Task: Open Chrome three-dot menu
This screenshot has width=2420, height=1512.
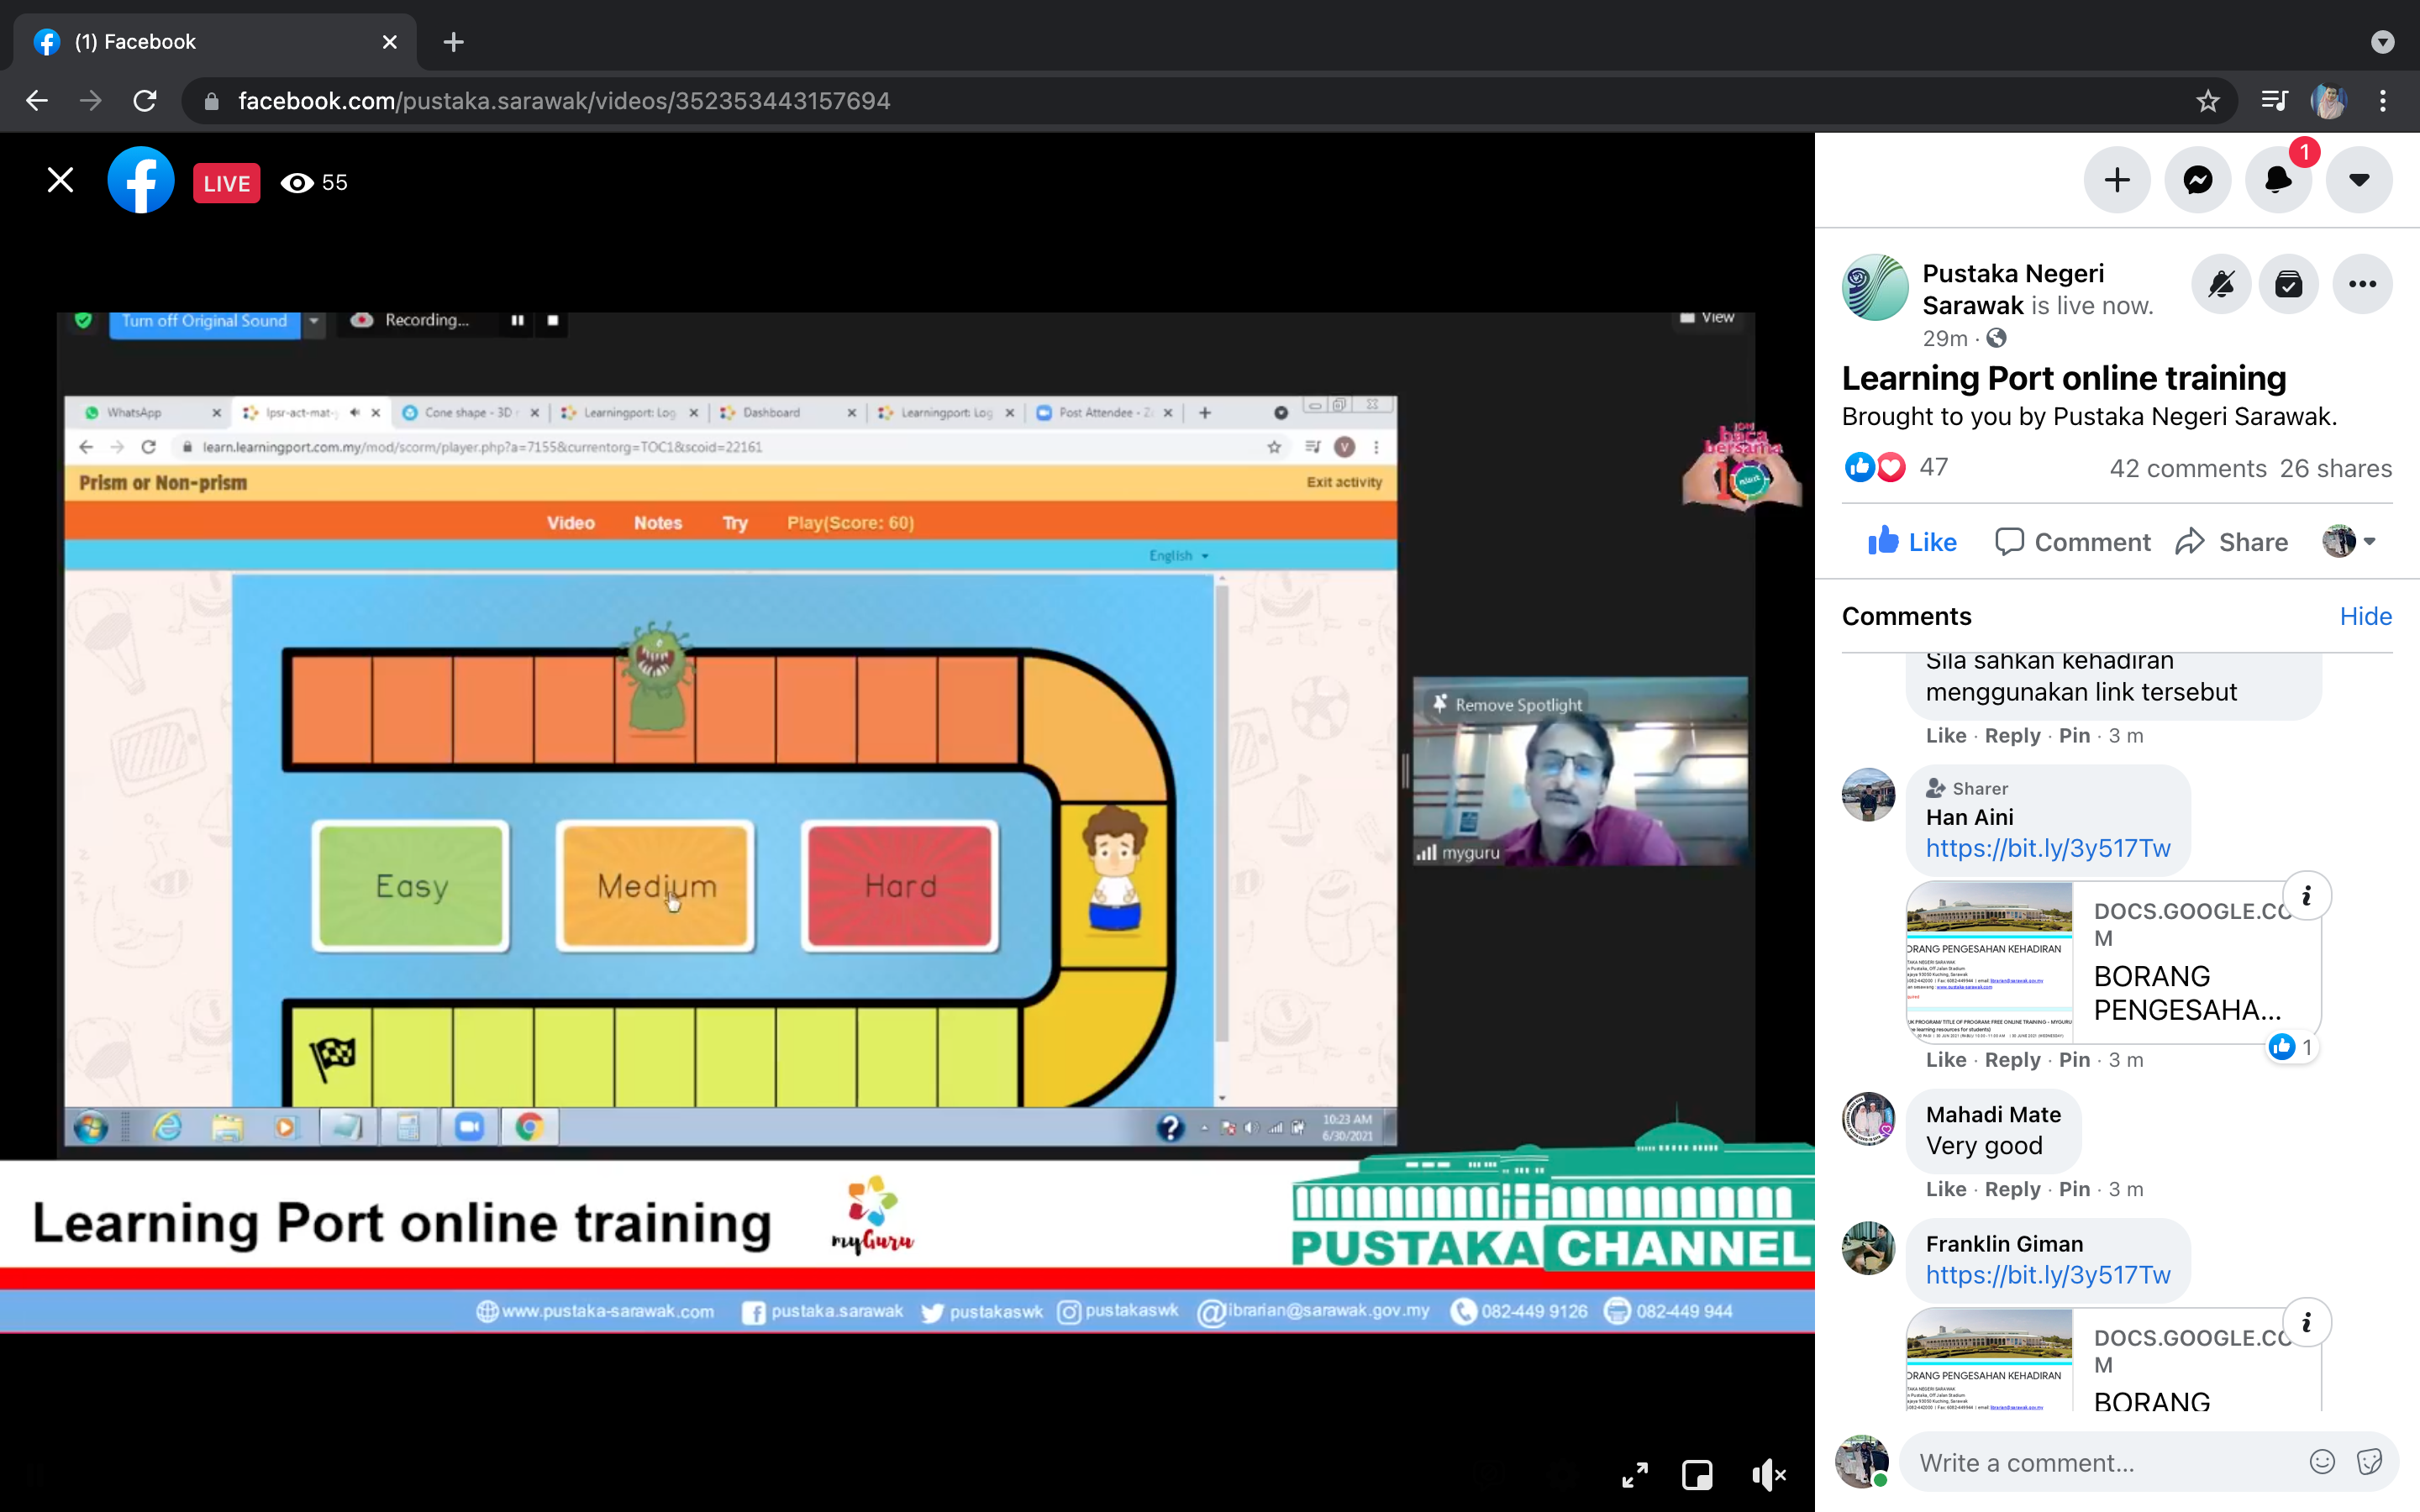Action: (2383, 101)
